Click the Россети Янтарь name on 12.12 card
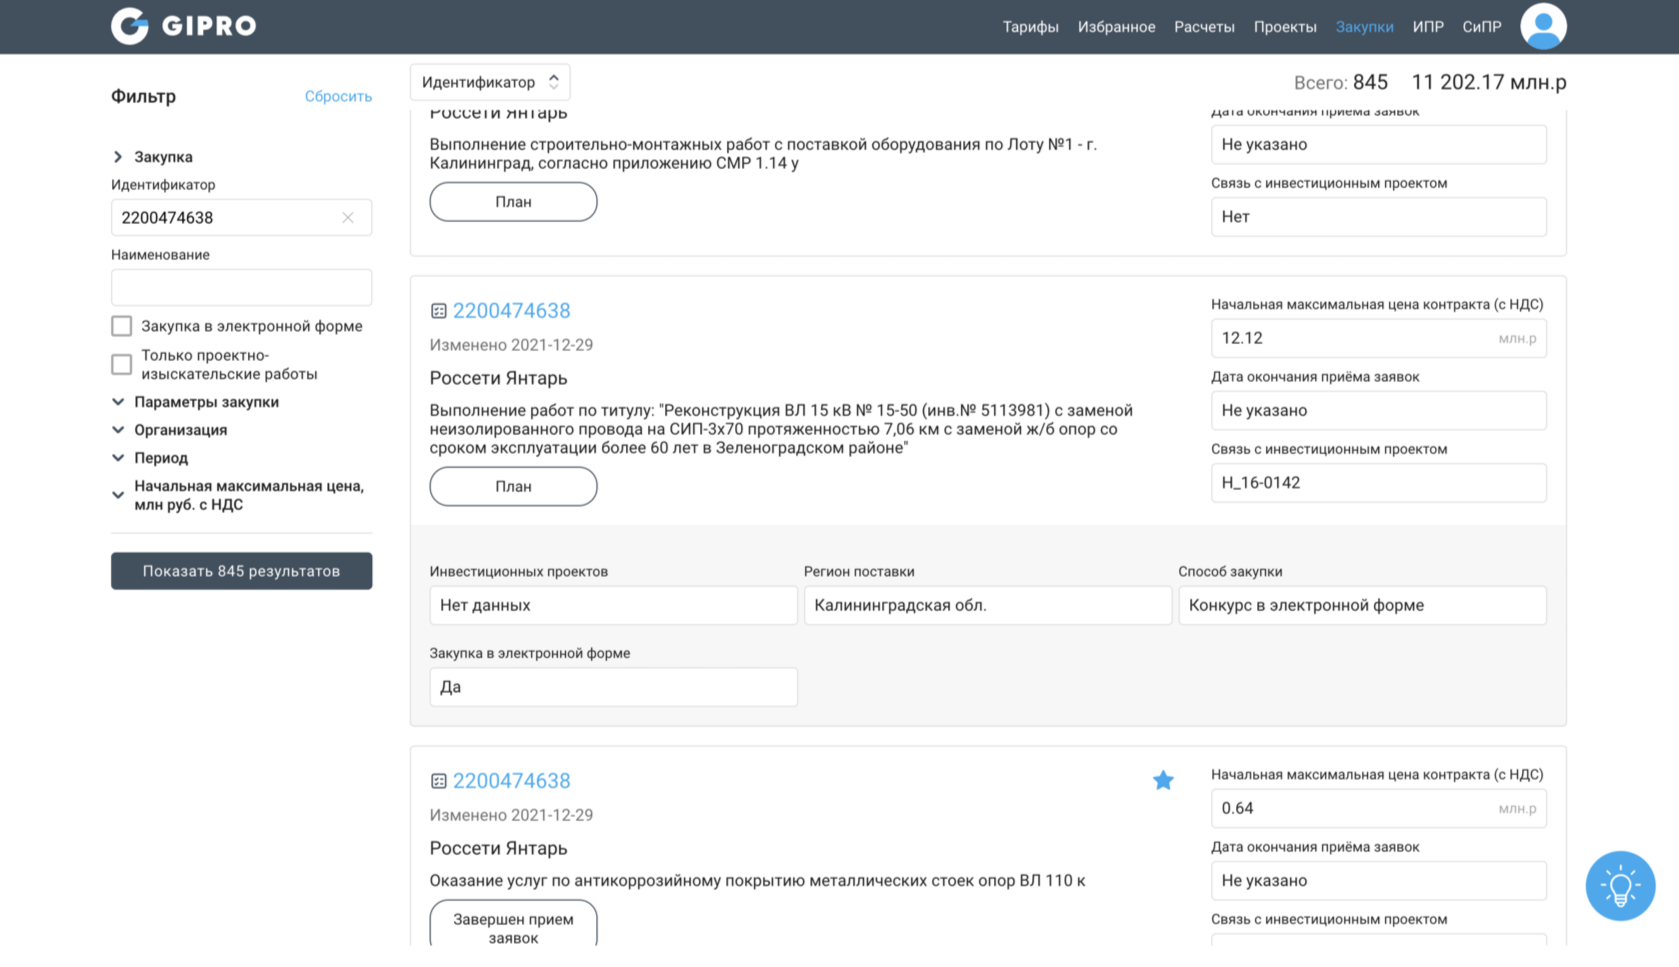 (x=498, y=378)
